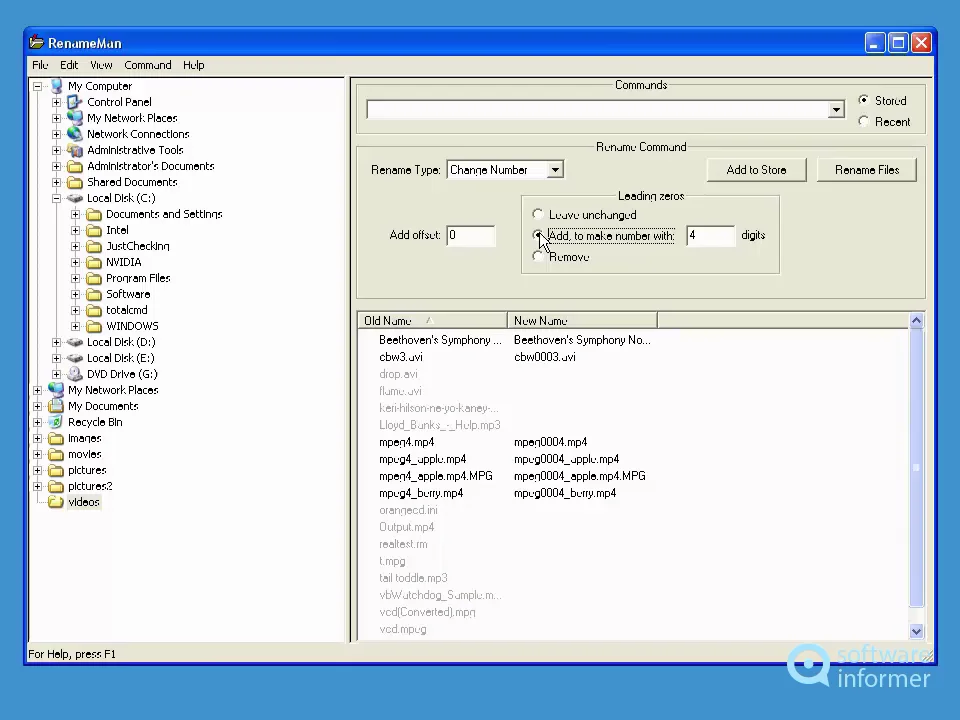Open the Command menu
Viewport: 960px width, 720px height.
click(x=148, y=65)
